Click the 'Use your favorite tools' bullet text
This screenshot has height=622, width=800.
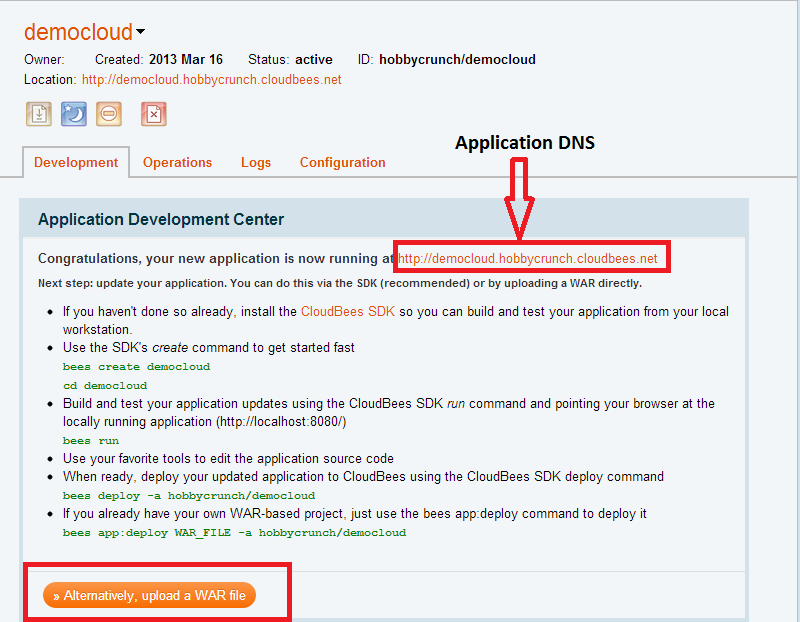pyautogui.click(x=228, y=458)
